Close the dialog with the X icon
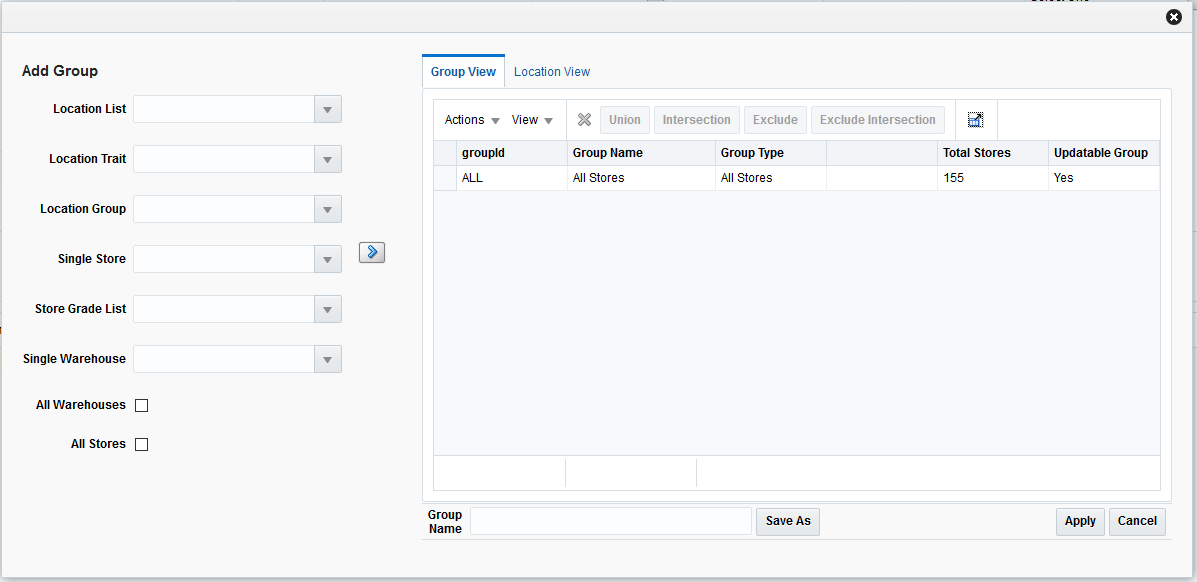The width and height of the screenshot is (1197, 582). pyautogui.click(x=1174, y=17)
